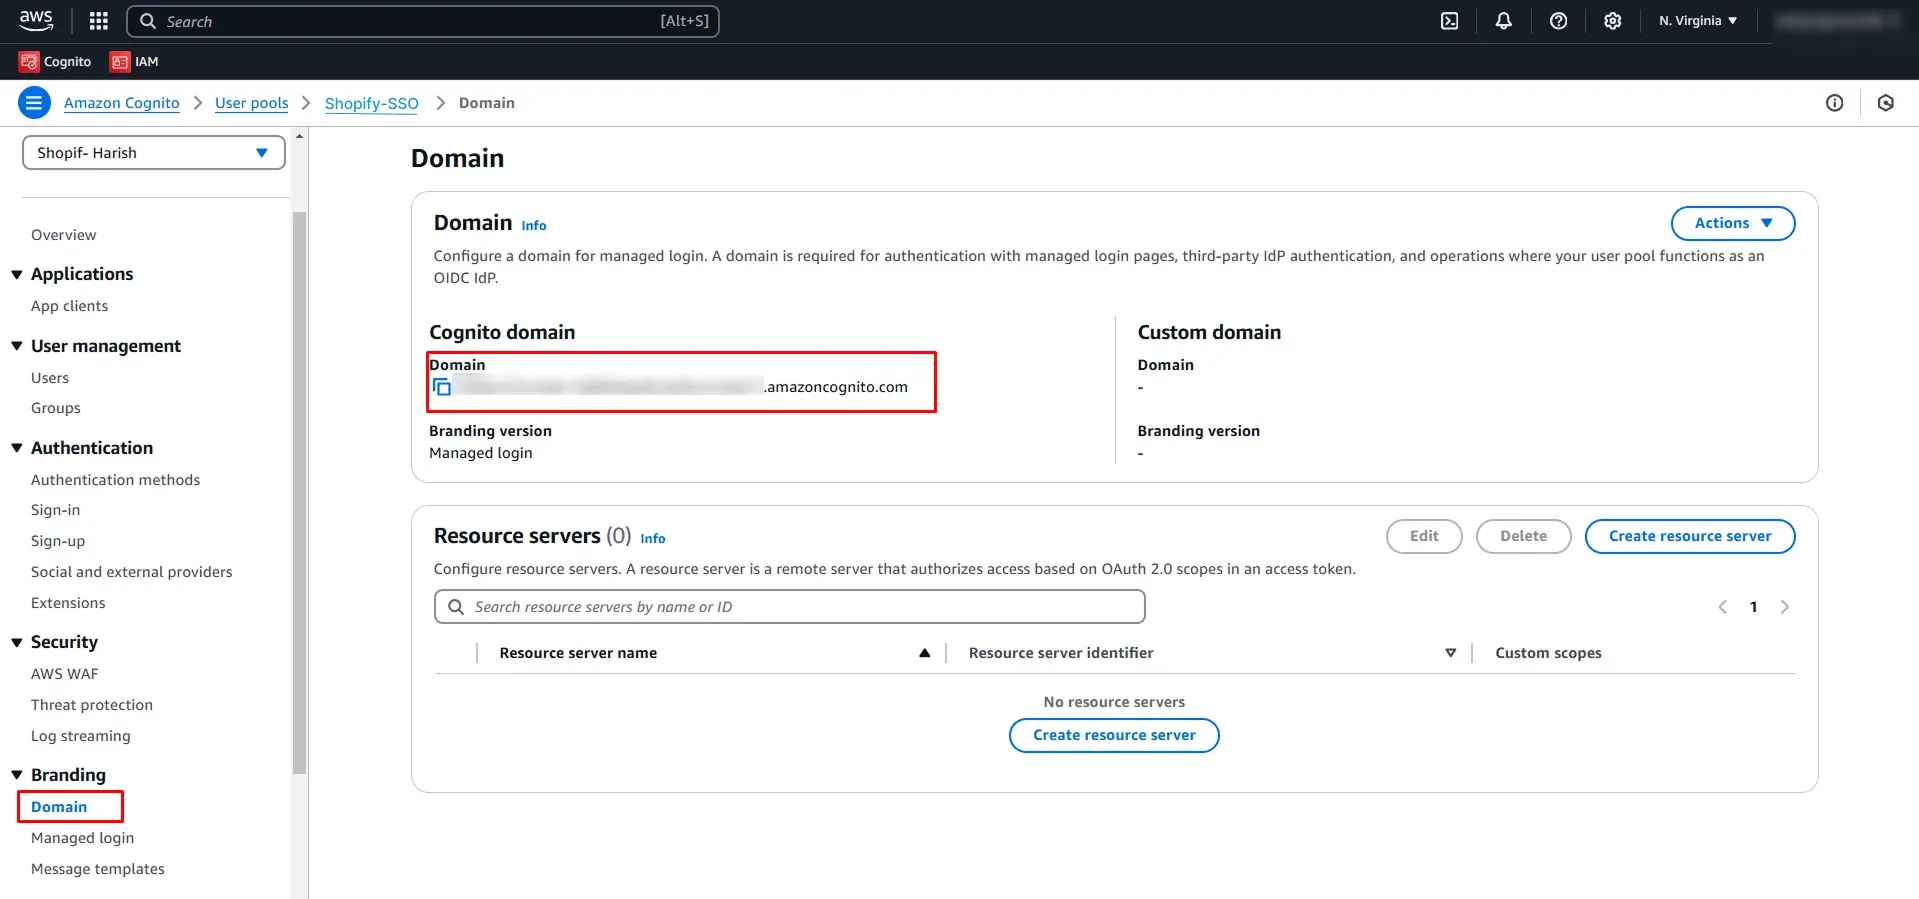Open the help question mark menu
1919x899 pixels.
tap(1558, 21)
